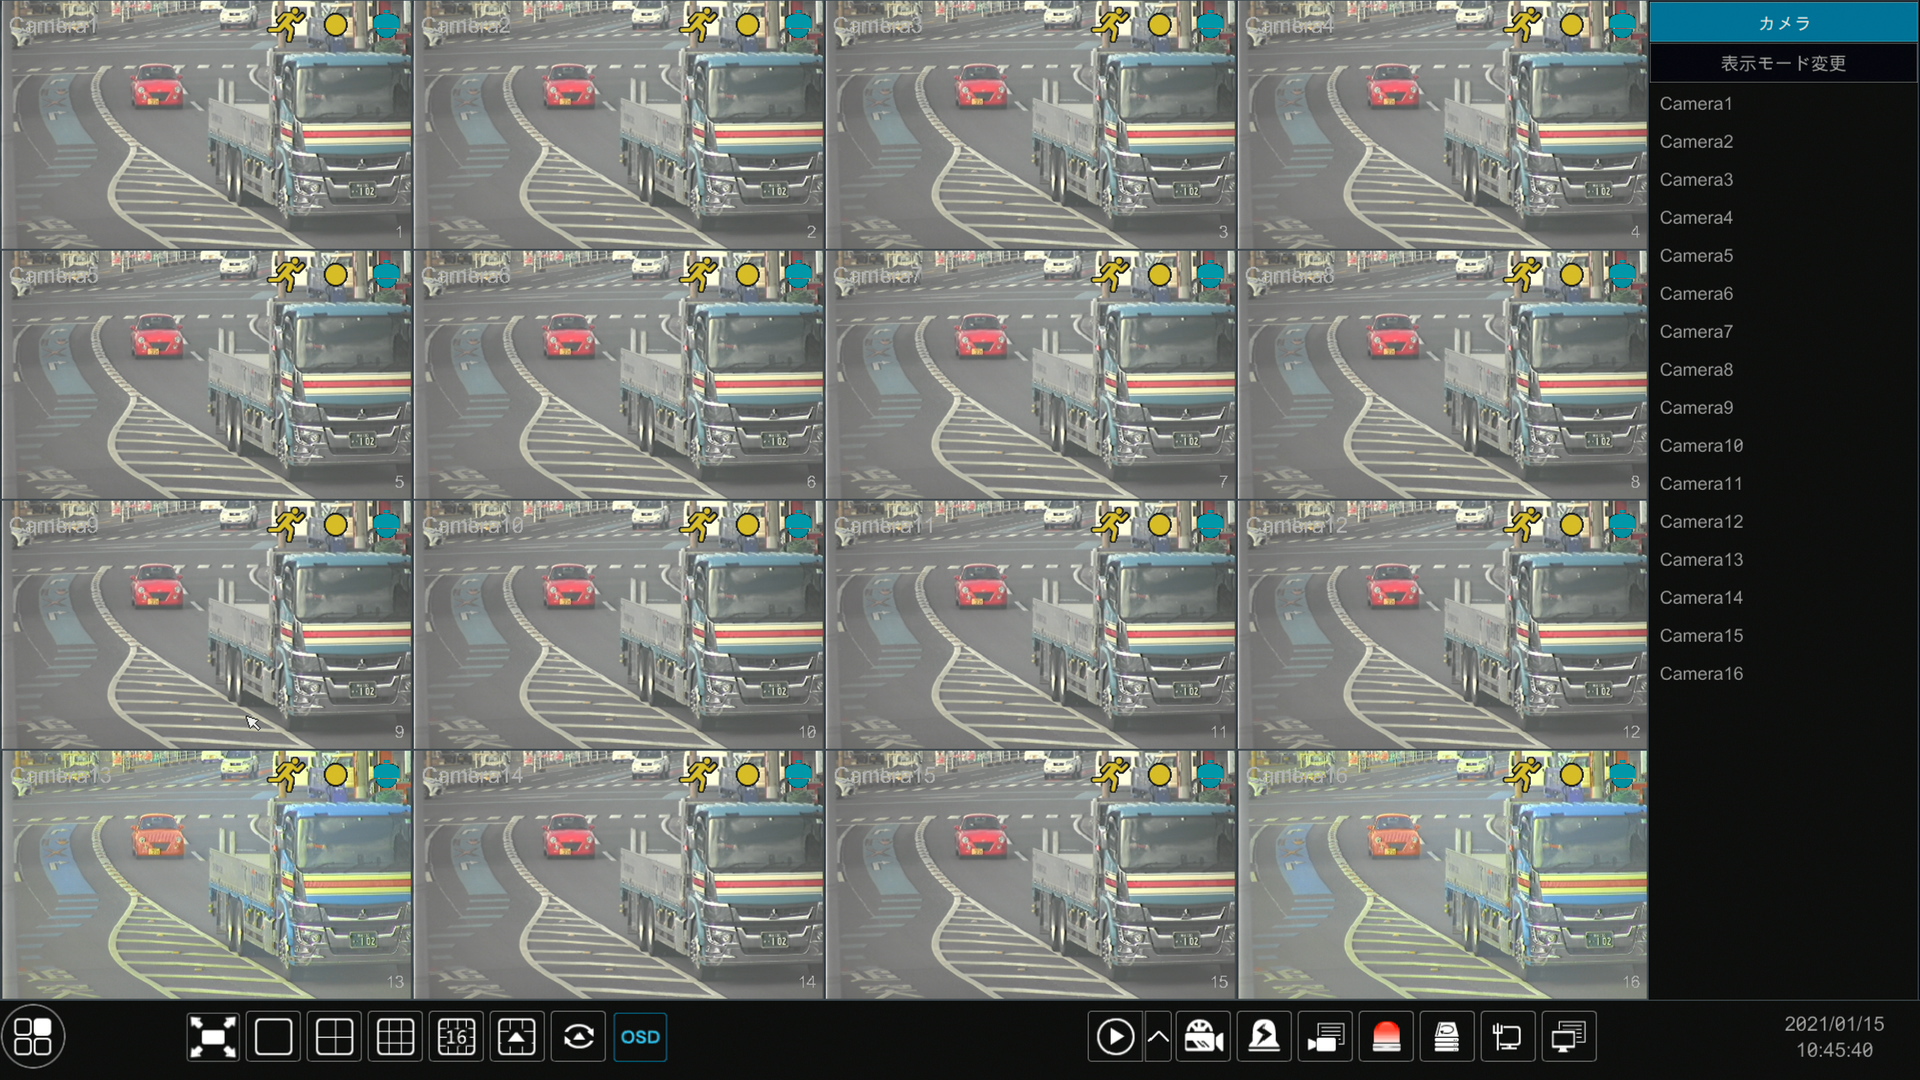Select Camera3 in the camera list
1920x1080 pixels.
point(1784,180)
